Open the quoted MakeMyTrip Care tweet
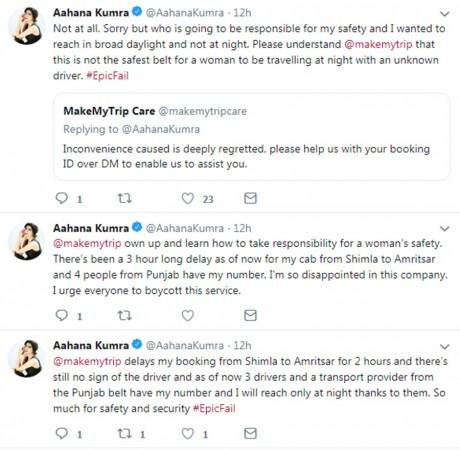 252,137
